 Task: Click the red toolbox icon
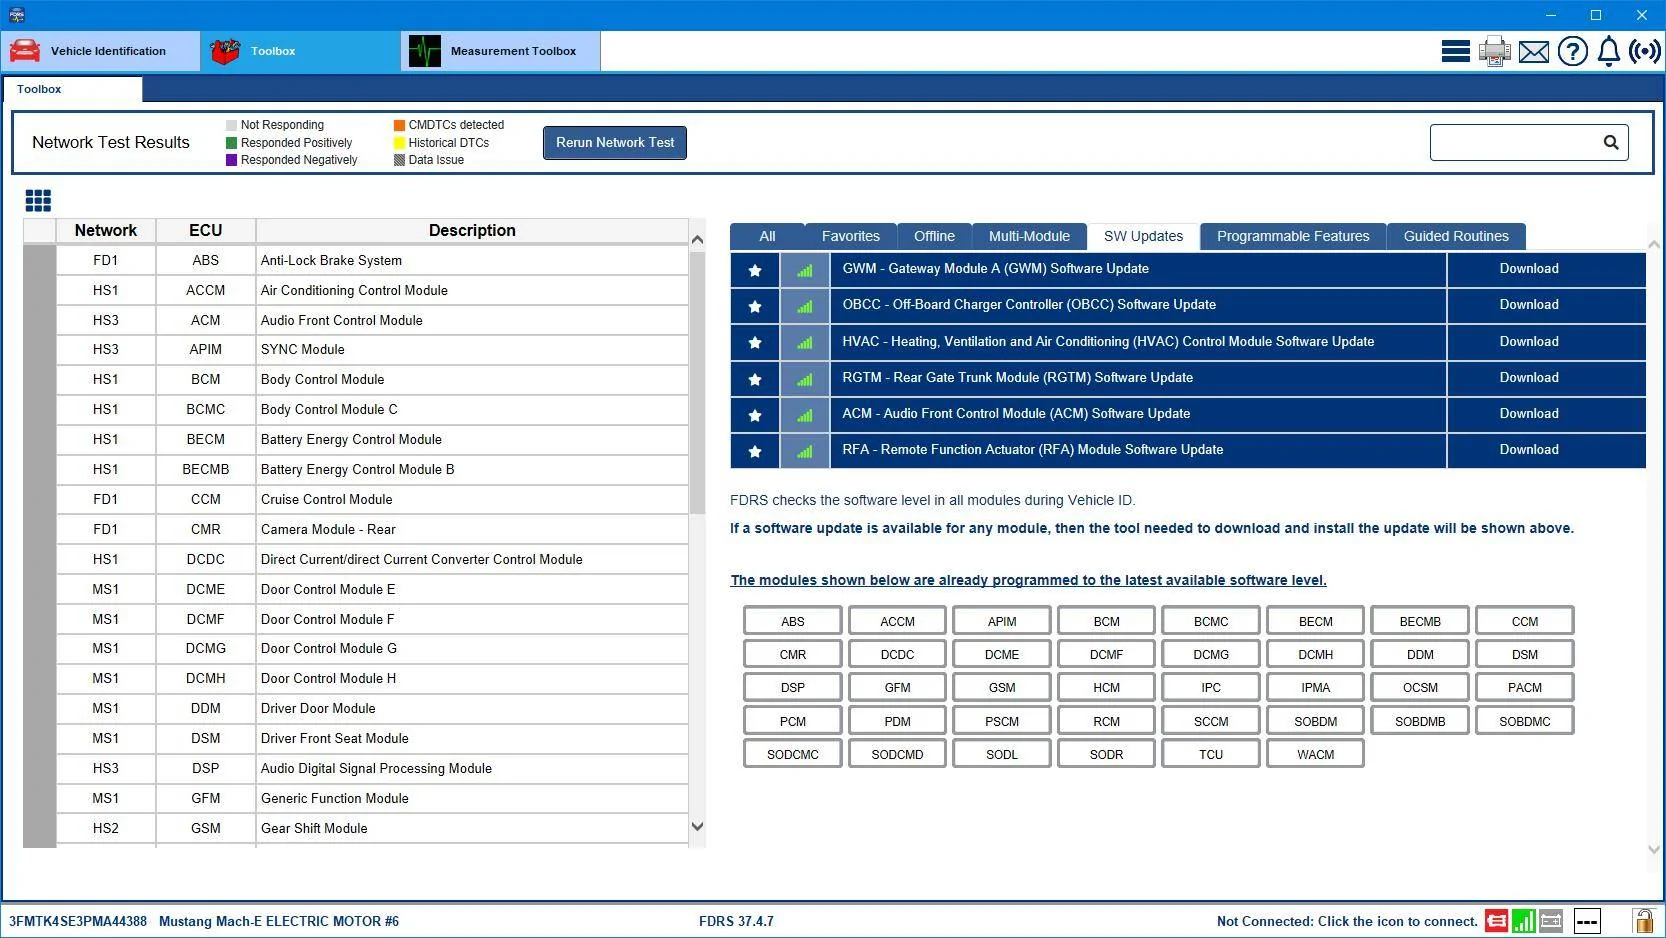225,51
